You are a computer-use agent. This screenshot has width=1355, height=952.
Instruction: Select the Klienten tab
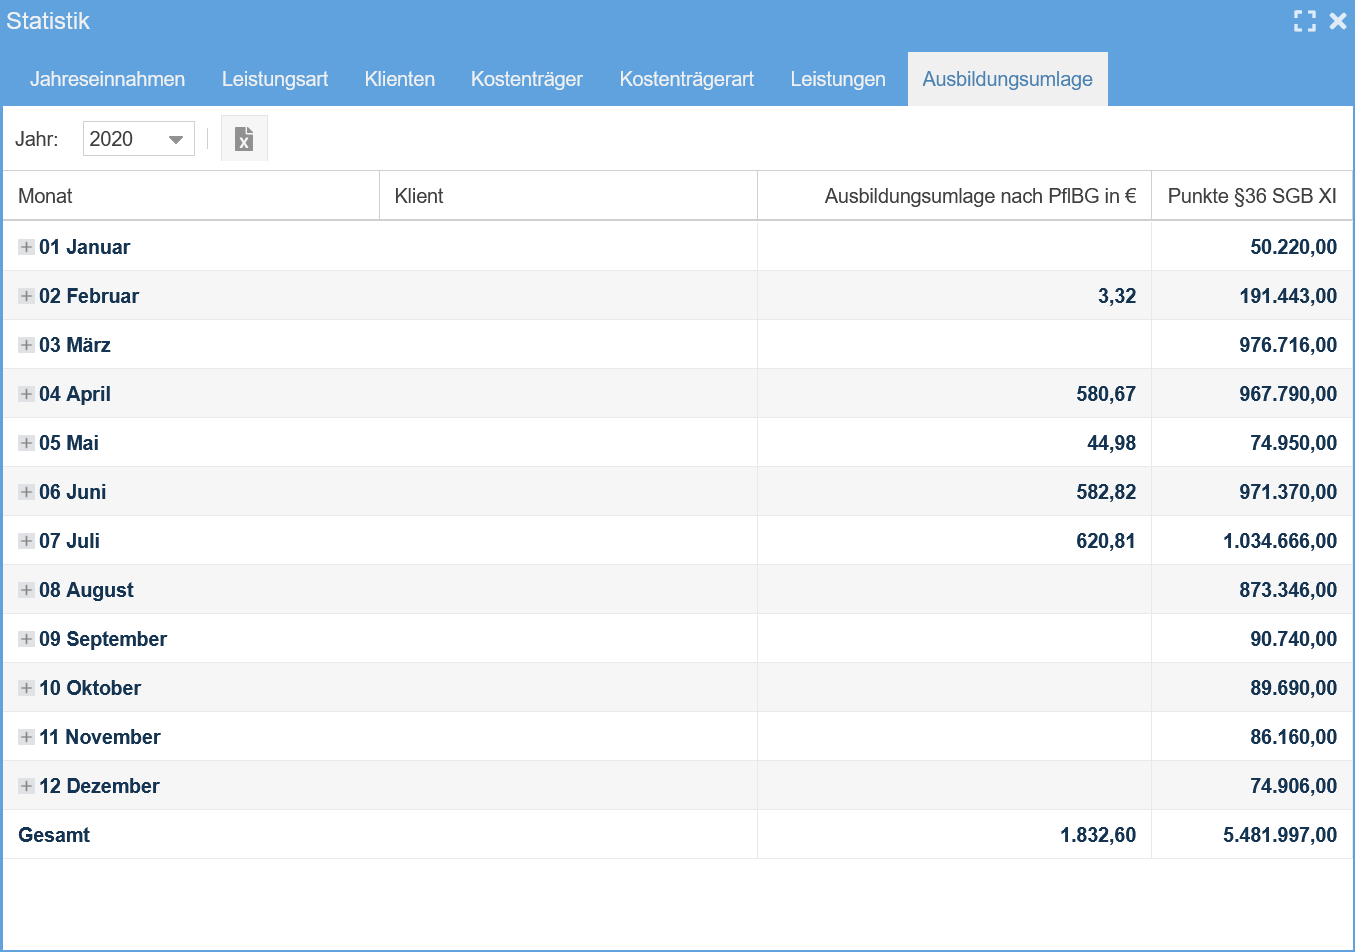pyautogui.click(x=399, y=78)
